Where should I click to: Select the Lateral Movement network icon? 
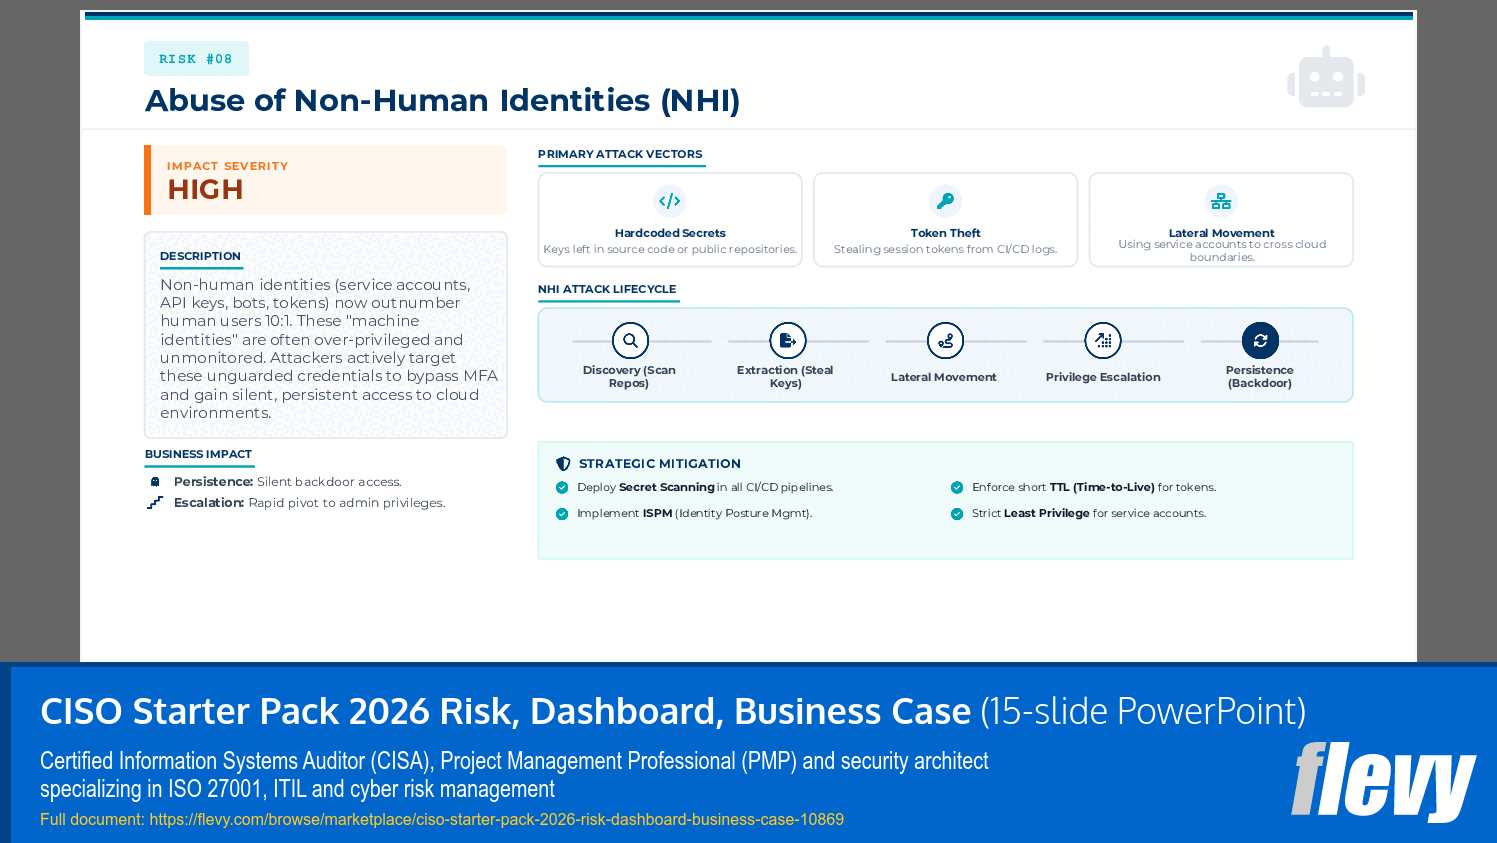(x=1220, y=200)
